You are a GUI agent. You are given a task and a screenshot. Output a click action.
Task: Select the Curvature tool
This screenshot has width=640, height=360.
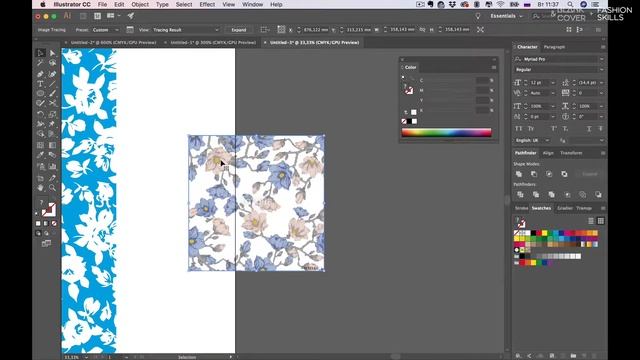click(x=52, y=74)
